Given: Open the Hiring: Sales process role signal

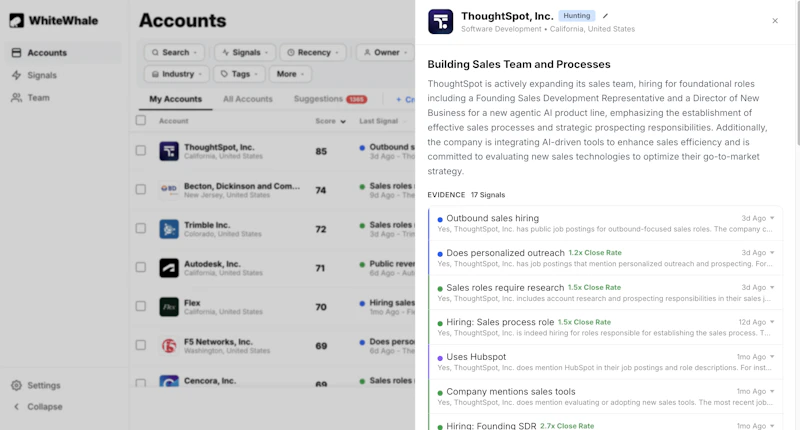Looking at the screenshot, I should (x=606, y=327).
